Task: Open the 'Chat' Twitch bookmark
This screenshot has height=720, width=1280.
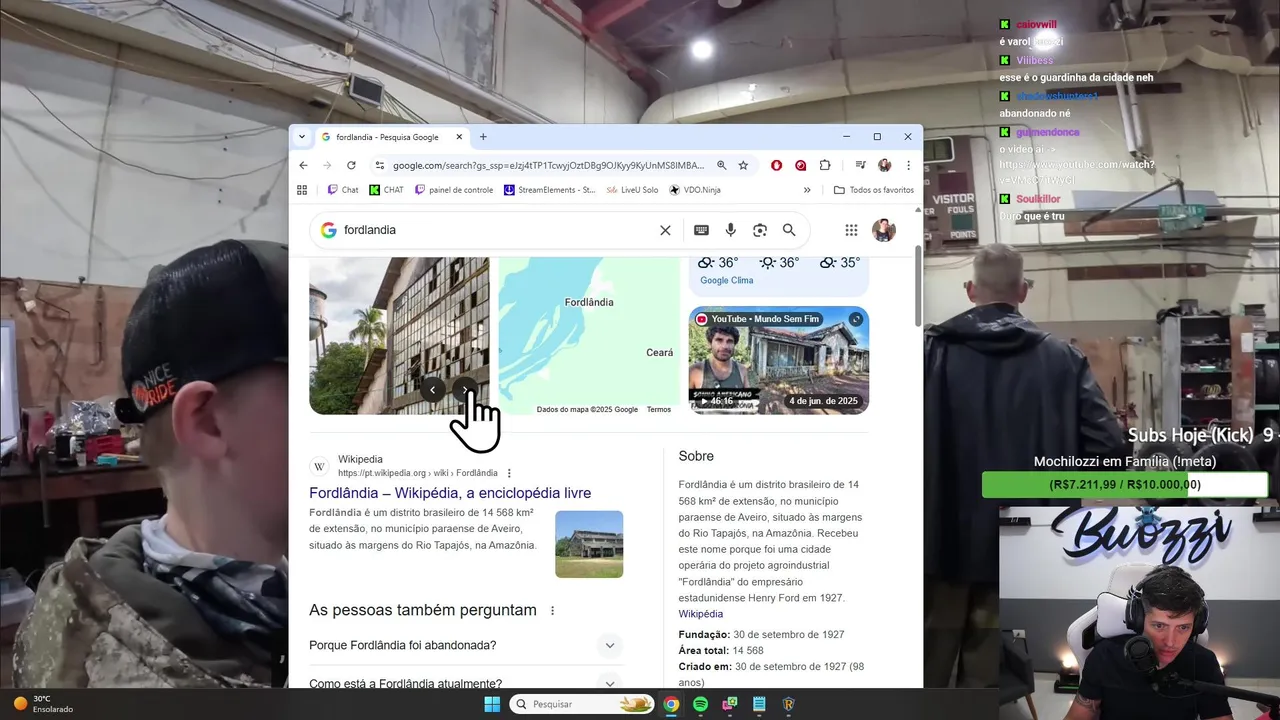Action: (x=342, y=190)
